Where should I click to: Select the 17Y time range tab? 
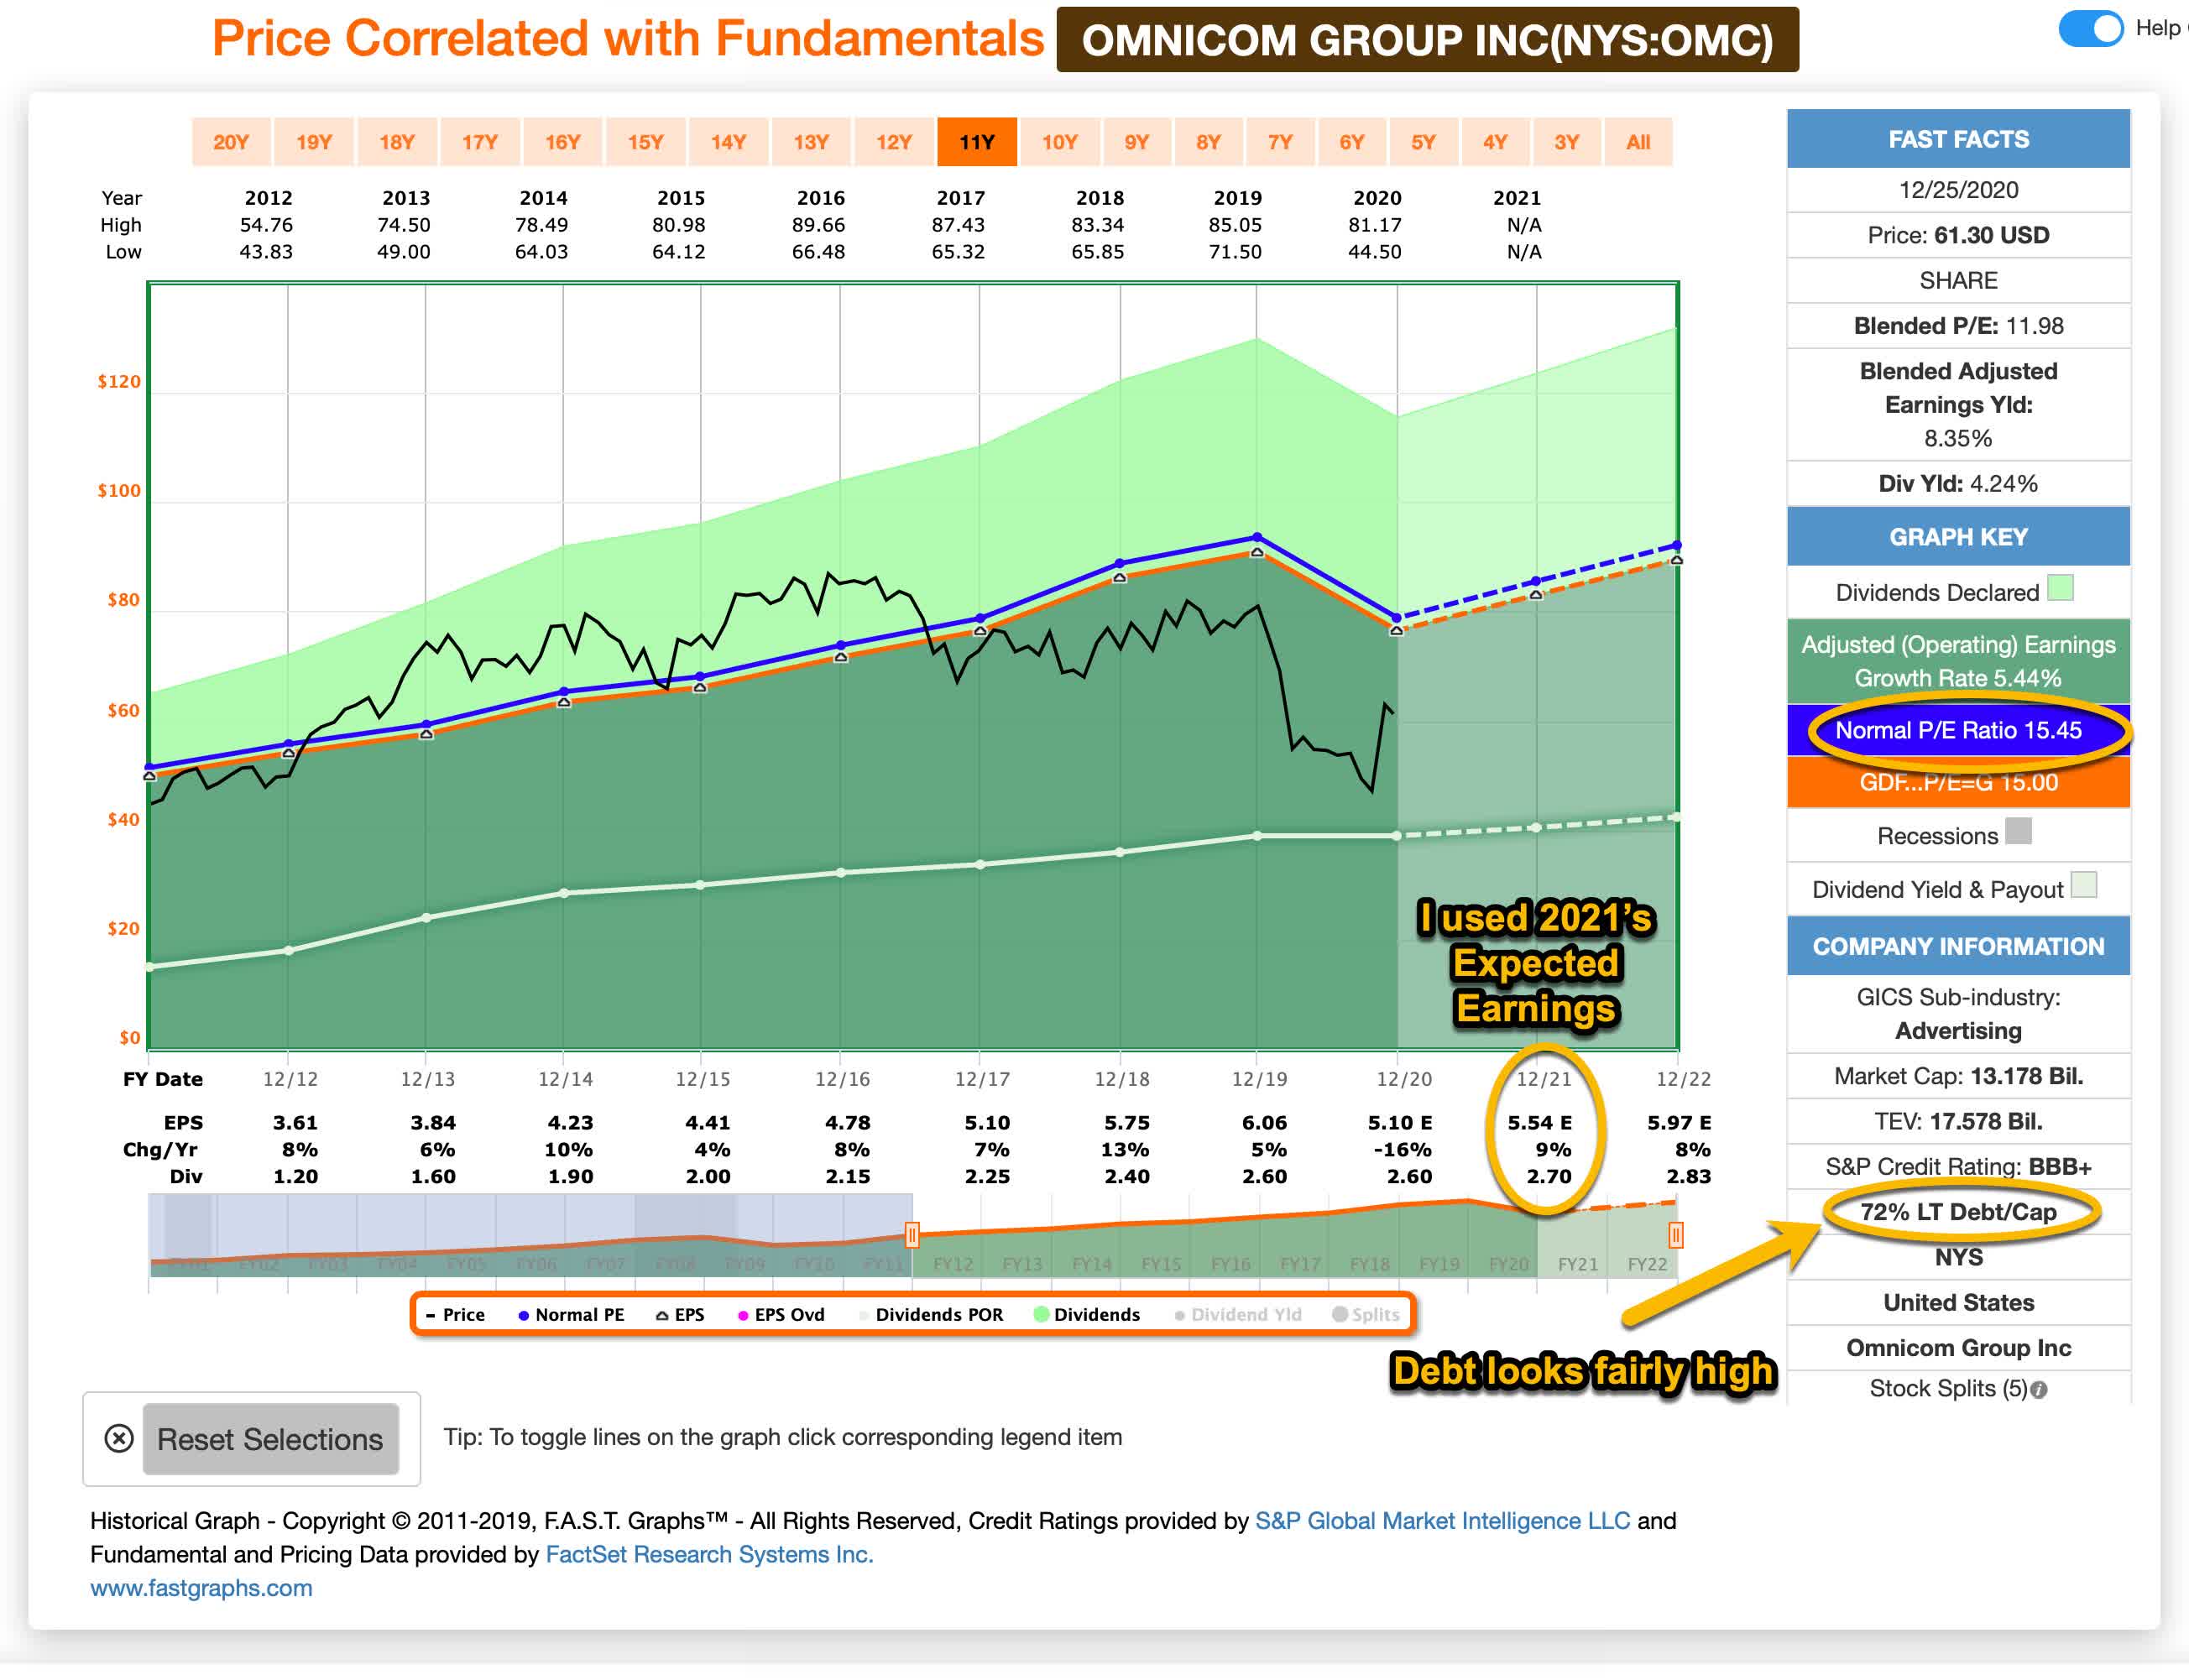tap(480, 142)
